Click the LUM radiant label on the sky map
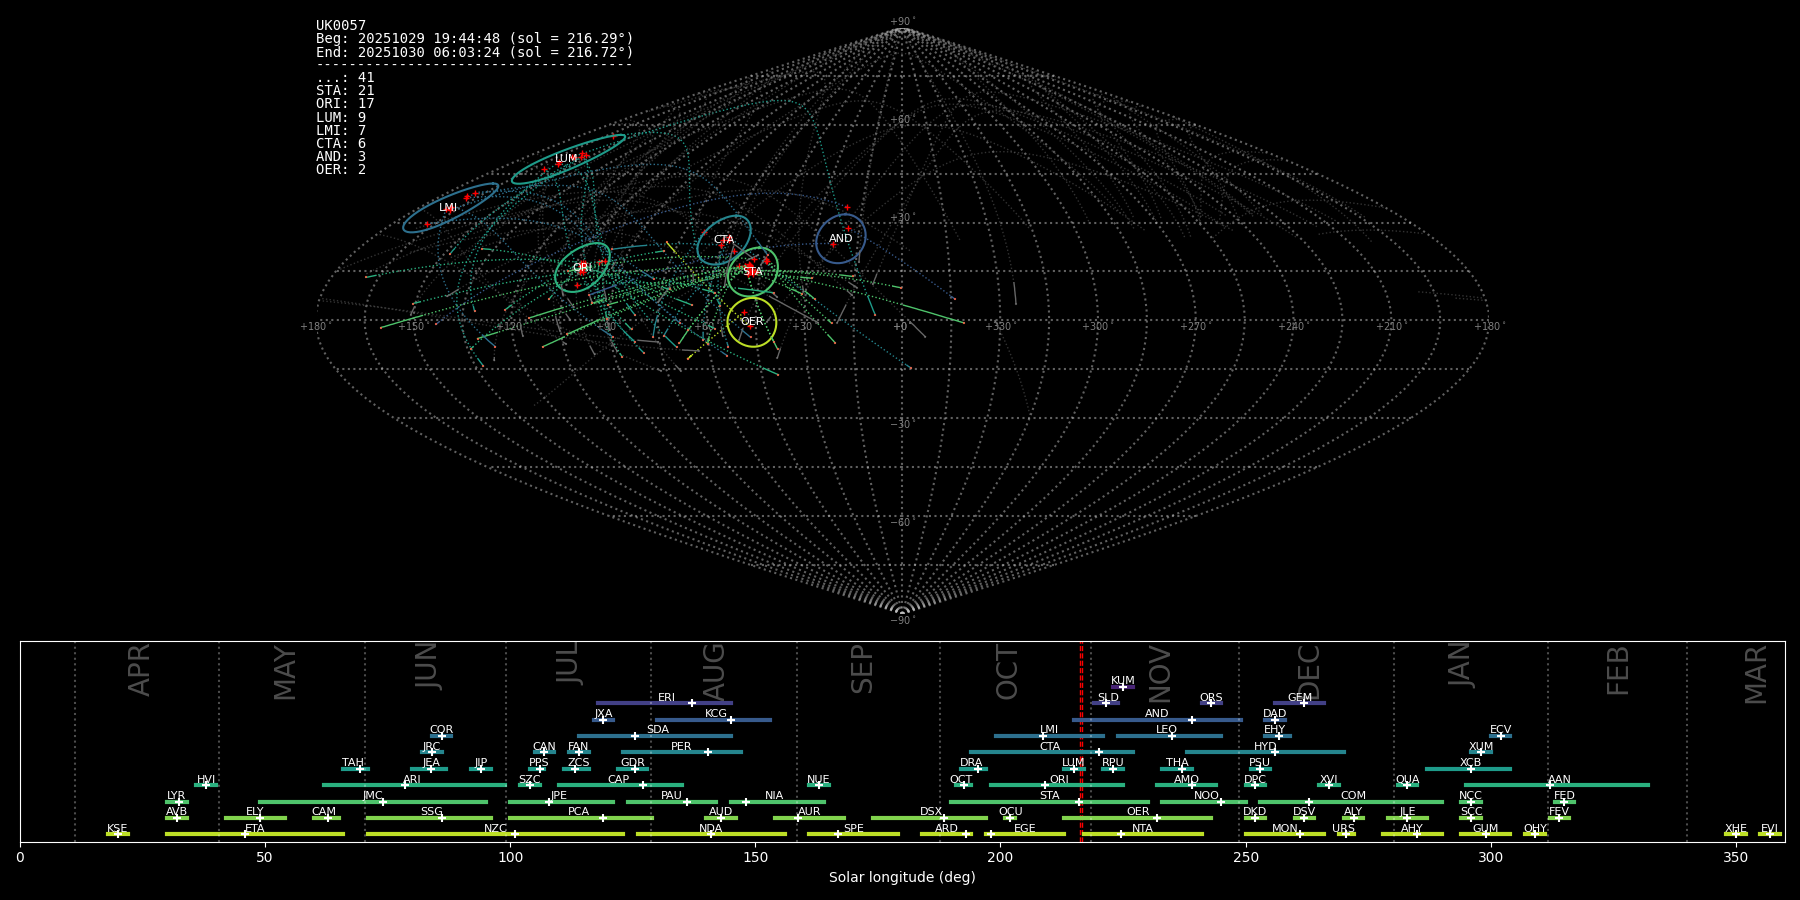This screenshot has width=1800, height=900. pyautogui.click(x=566, y=159)
